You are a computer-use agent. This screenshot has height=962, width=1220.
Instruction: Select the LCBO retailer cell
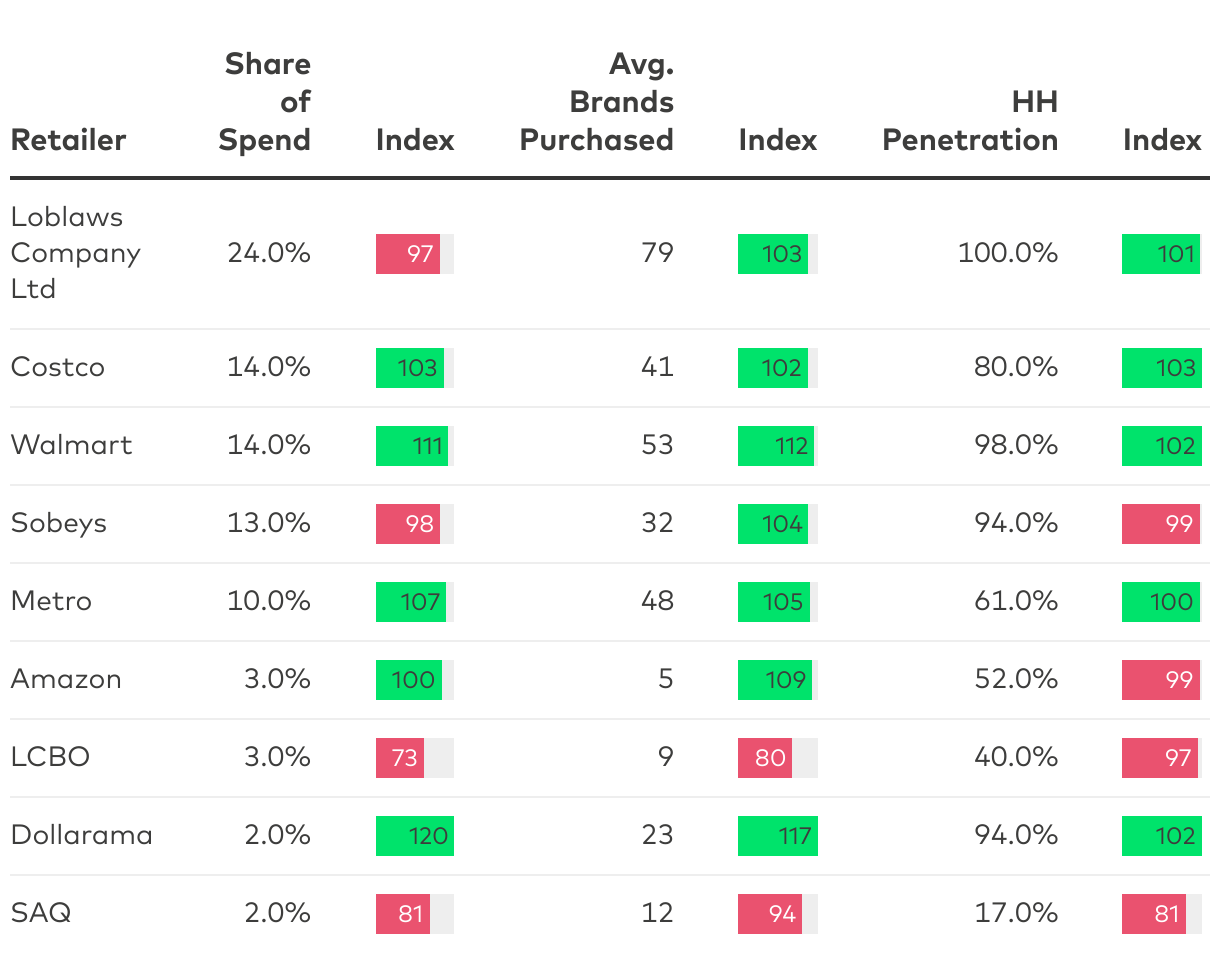click(50, 757)
